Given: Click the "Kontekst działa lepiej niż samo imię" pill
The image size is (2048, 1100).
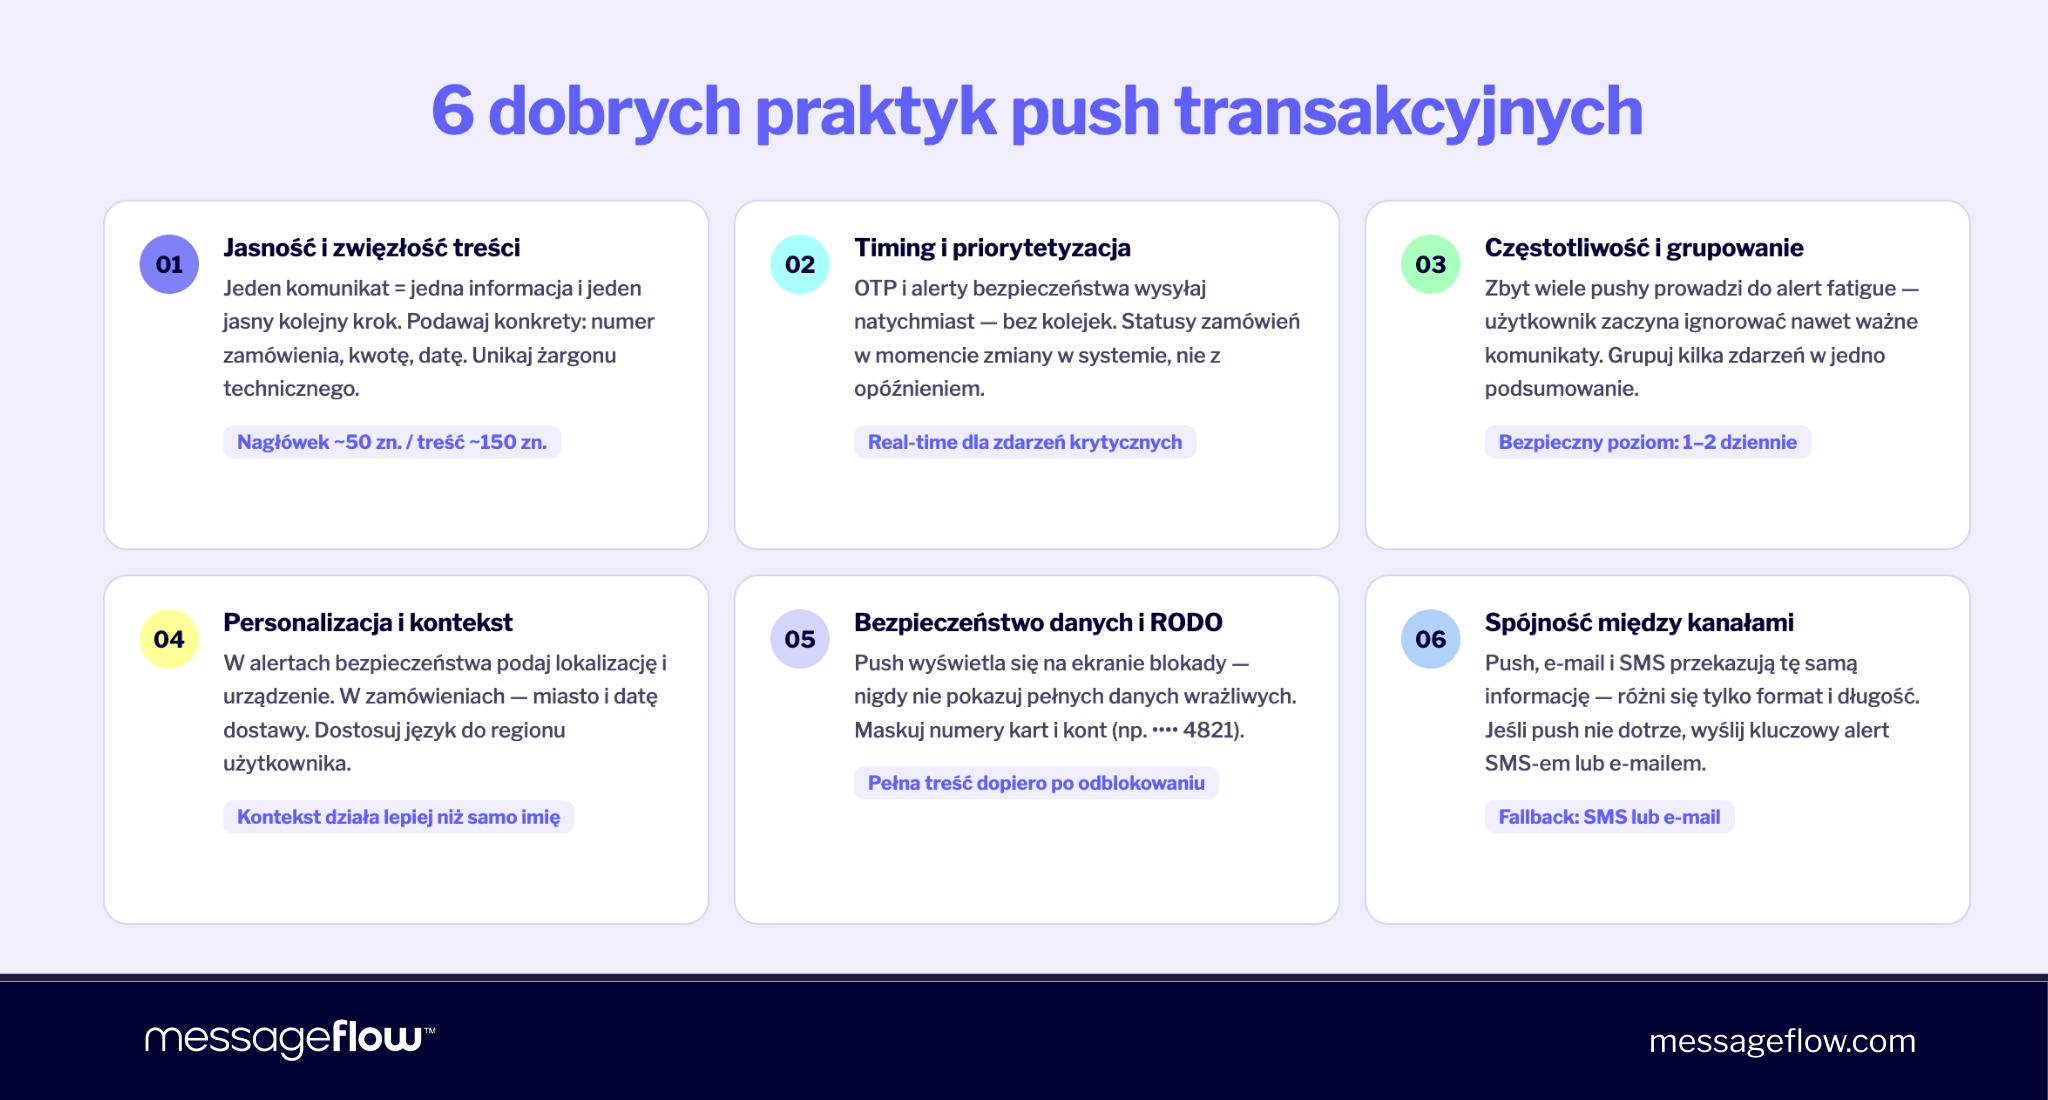Looking at the screenshot, I should [399, 817].
